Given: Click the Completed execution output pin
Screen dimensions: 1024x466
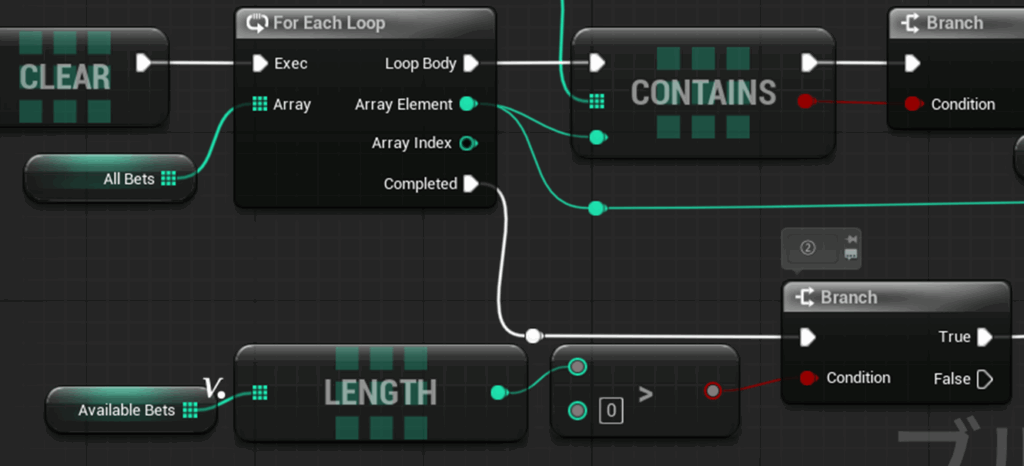Looking at the screenshot, I should 471,184.
